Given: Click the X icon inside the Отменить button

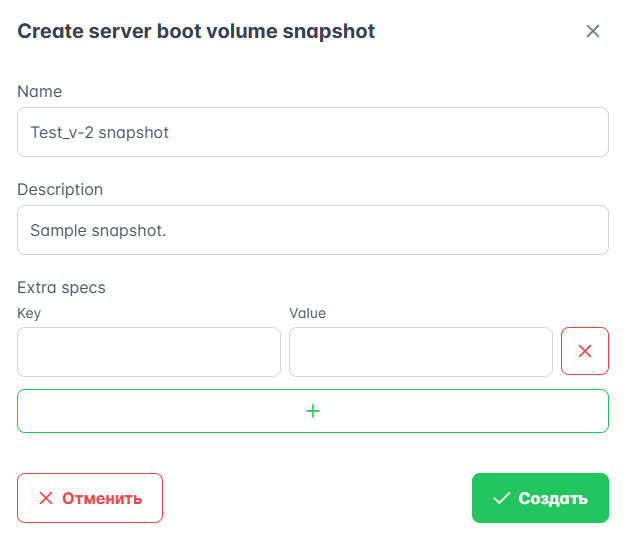Looking at the screenshot, I should pyautogui.click(x=46, y=498).
